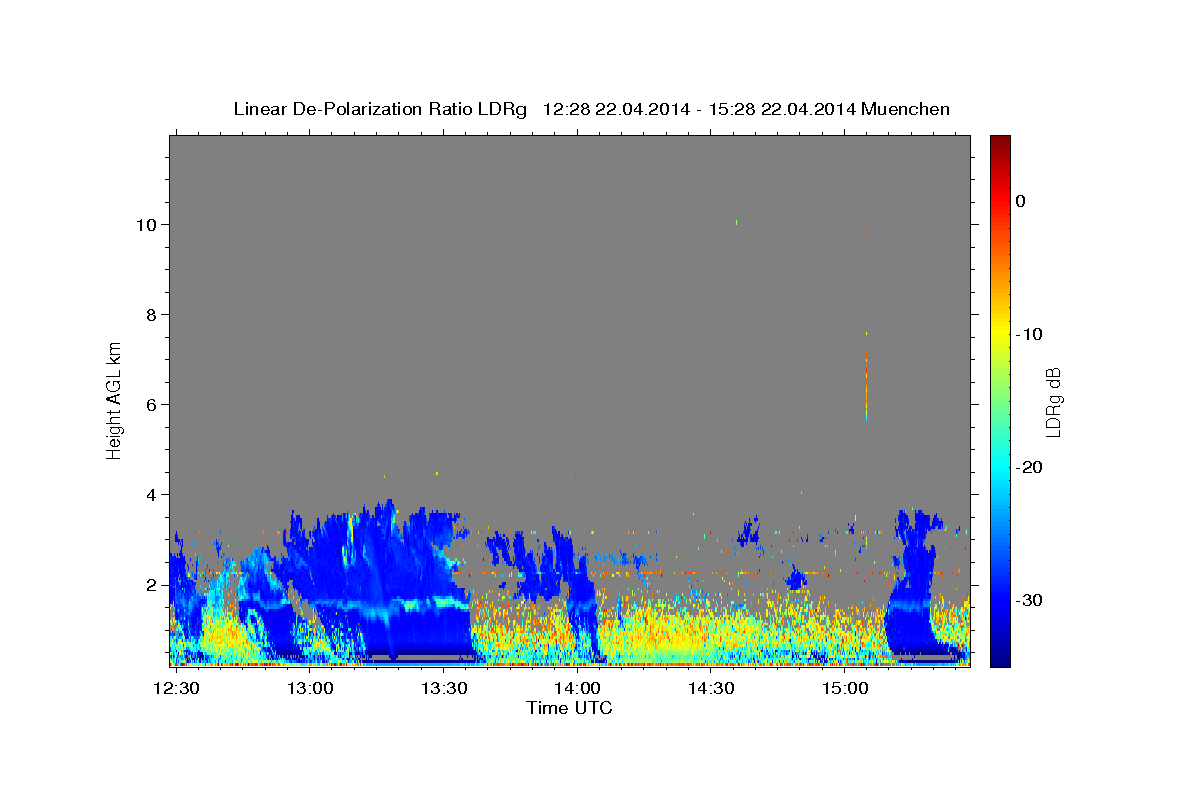The height and width of the screenshot is (800, 1200).
Task: Click the dark red top of the colorbar
Action: (1000, 143)
